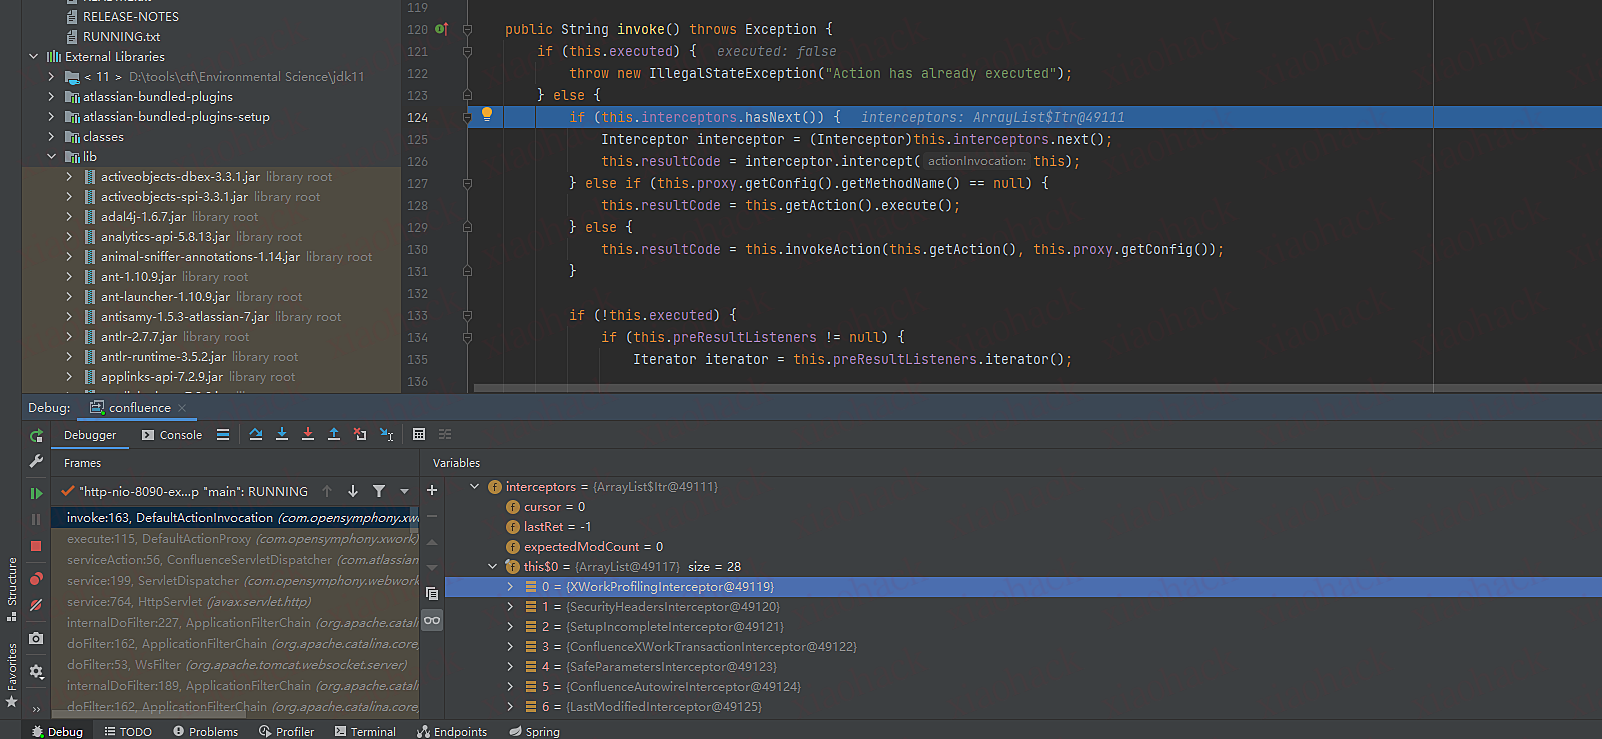Click the intention lightbulb on line 124
The width and height of the screenshot is (1602, 739).
(x=487, y=115)
